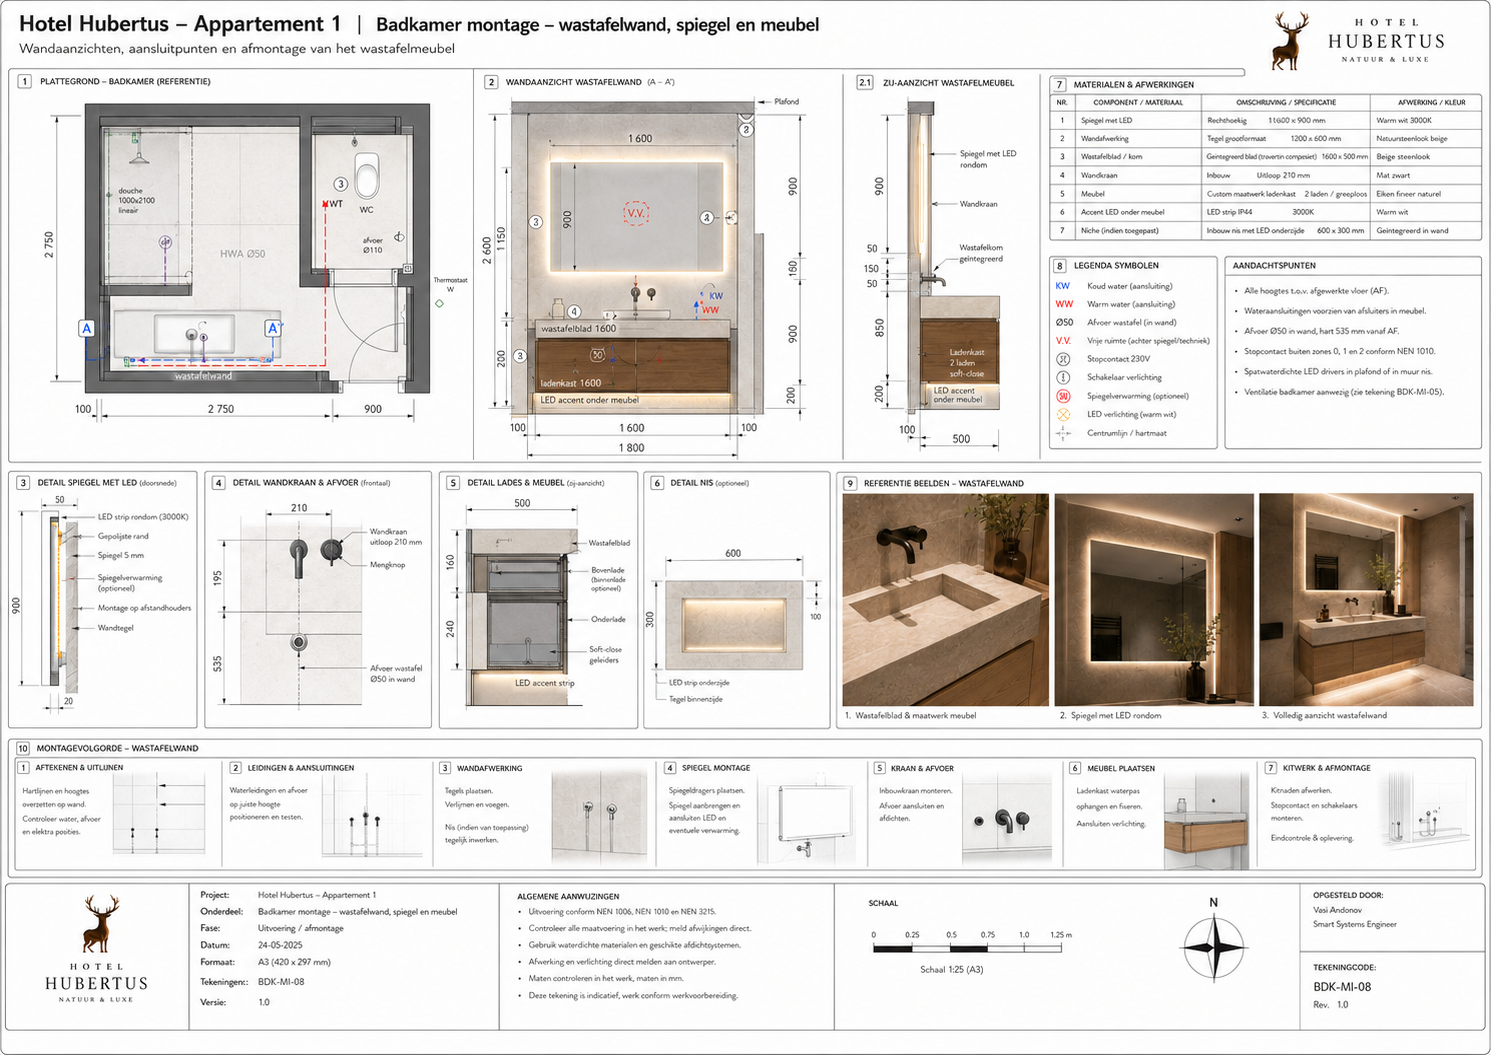Click the label ladenkast 1600 in elevation
The height and width of the screenshot is (1055, 1491).
click(571, 383)
